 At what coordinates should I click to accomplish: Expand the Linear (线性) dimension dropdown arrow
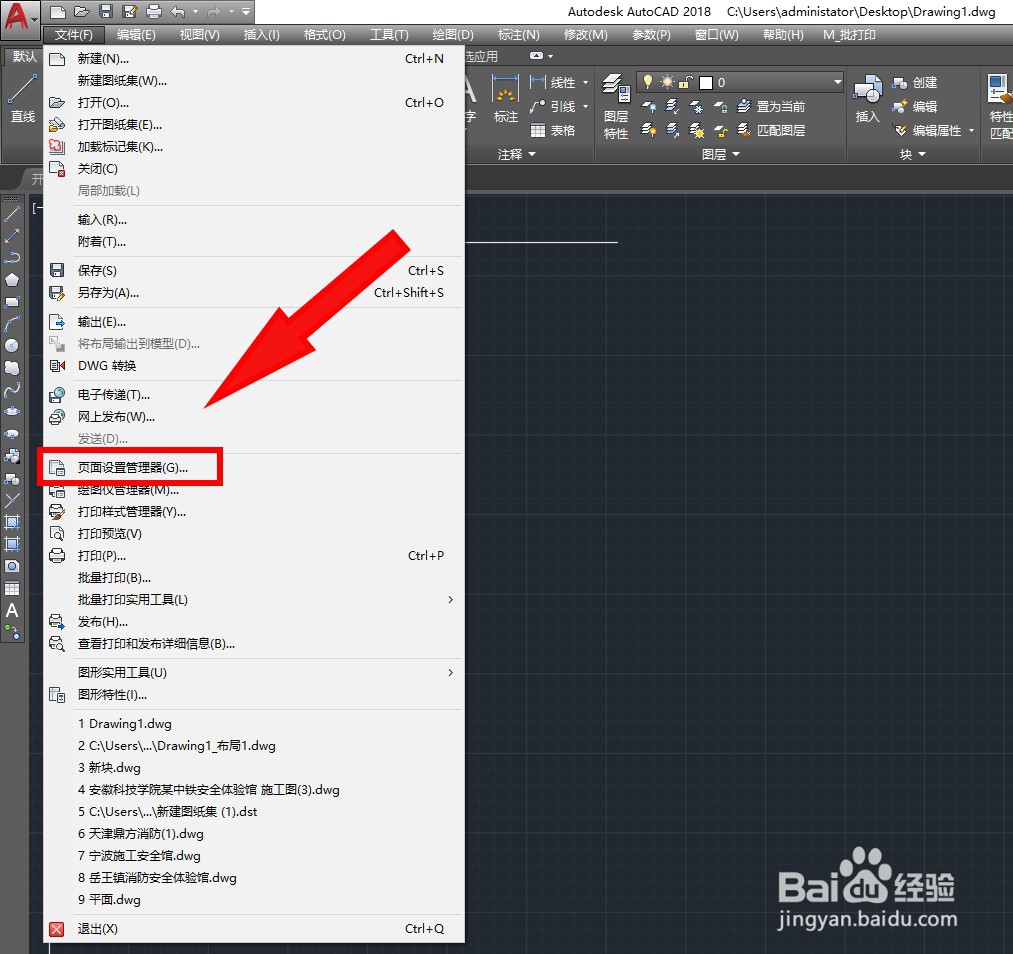pos(585,83)
